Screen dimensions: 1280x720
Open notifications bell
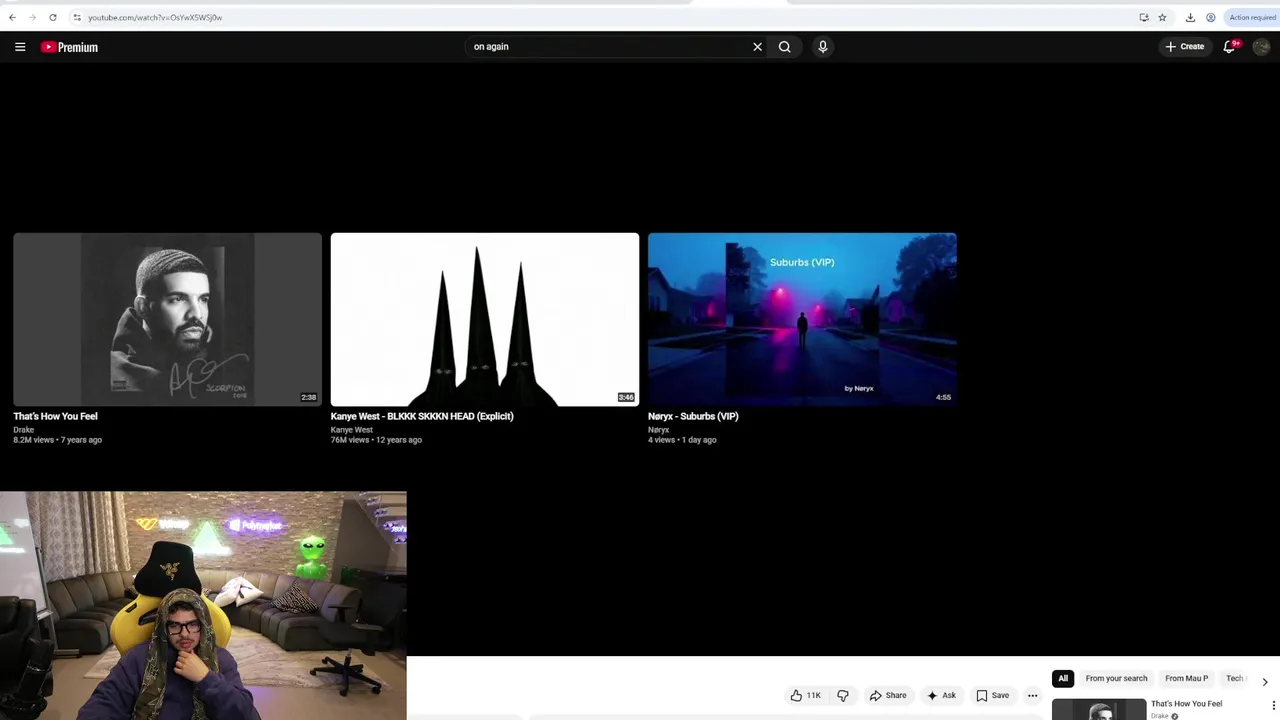(1229, 47)
